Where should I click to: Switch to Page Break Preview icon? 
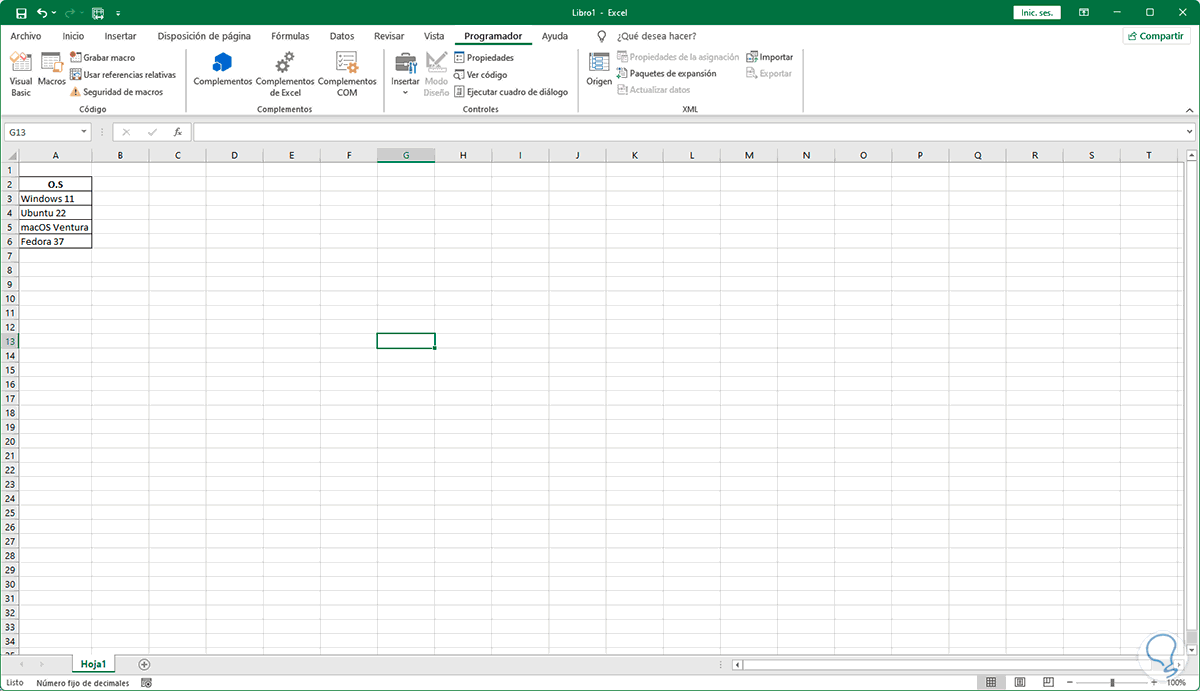(1046, 682)
